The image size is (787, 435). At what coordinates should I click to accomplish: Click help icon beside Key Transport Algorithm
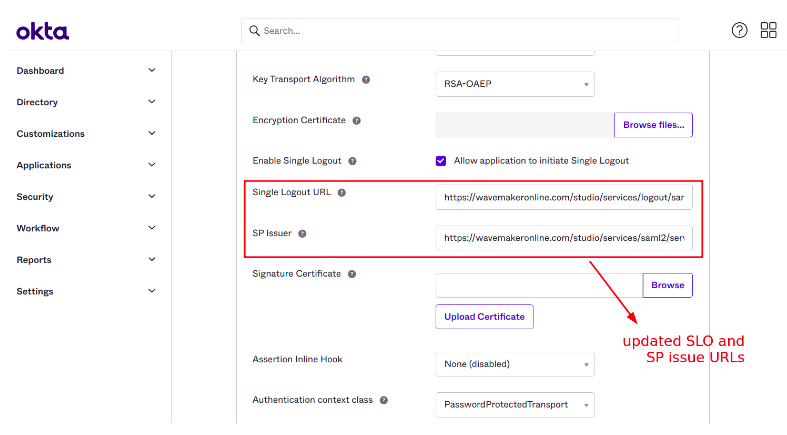pos(366,79)
